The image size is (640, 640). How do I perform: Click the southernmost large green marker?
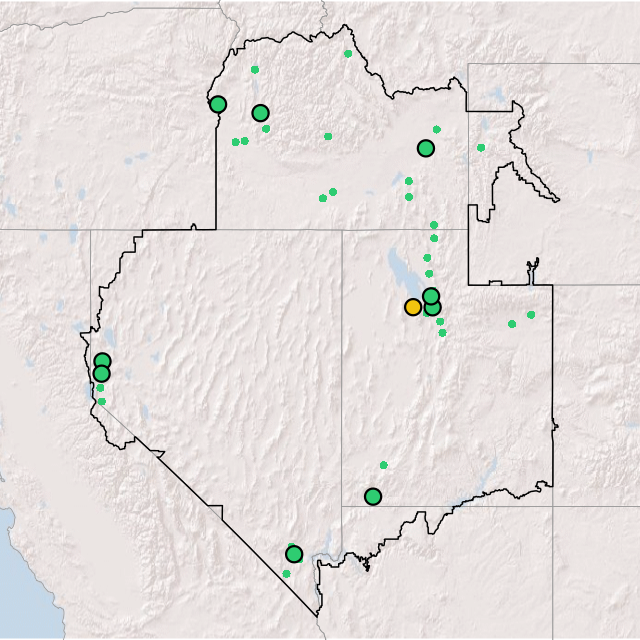[x=294, y=554]
